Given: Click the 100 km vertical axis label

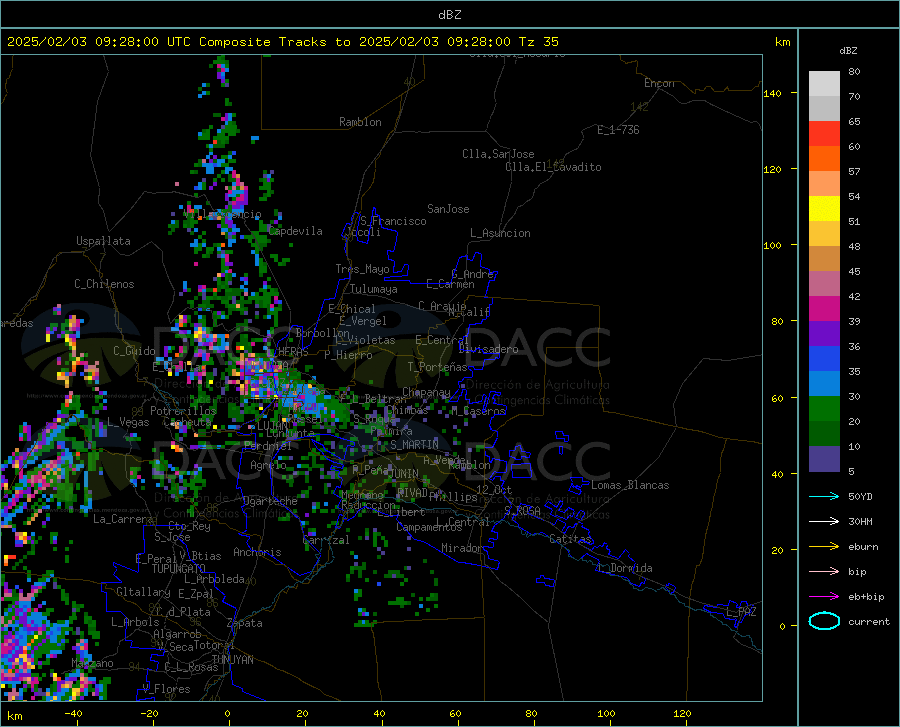Looking at the screenshot, I should 773,246.
